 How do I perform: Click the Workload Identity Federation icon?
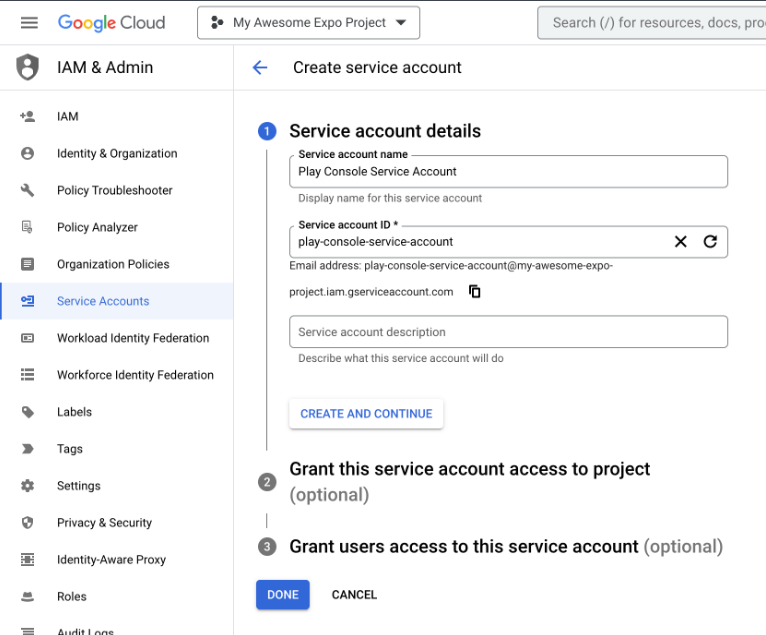(x=27, y=338)
